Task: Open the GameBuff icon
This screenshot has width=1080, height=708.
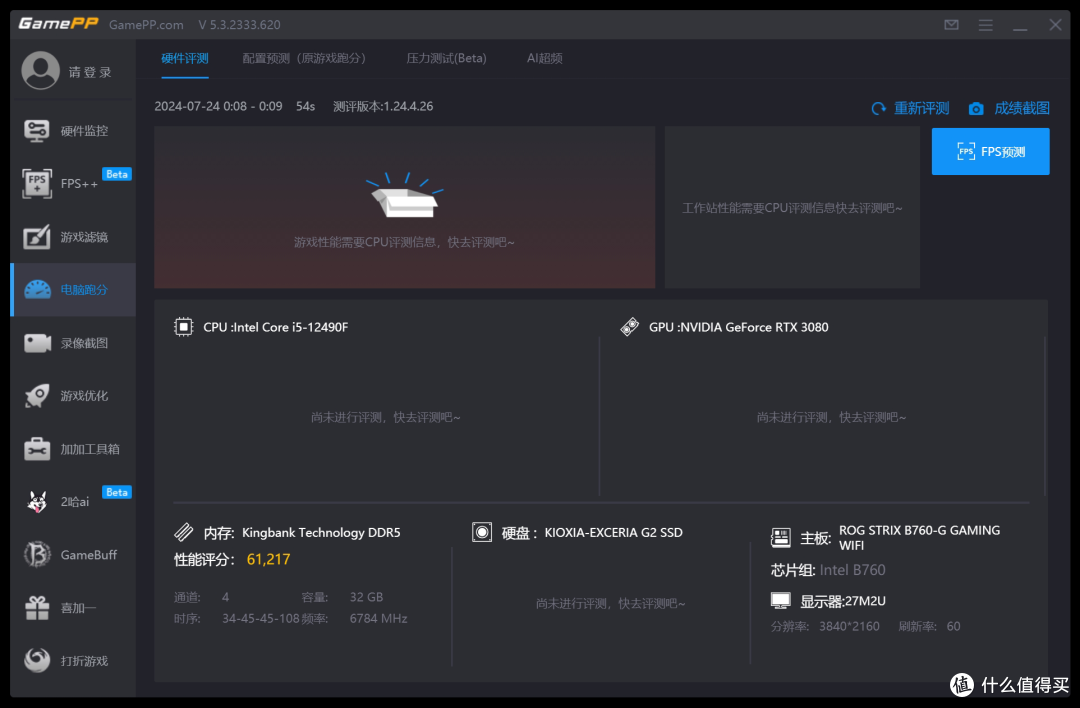Action: (37, 554)
